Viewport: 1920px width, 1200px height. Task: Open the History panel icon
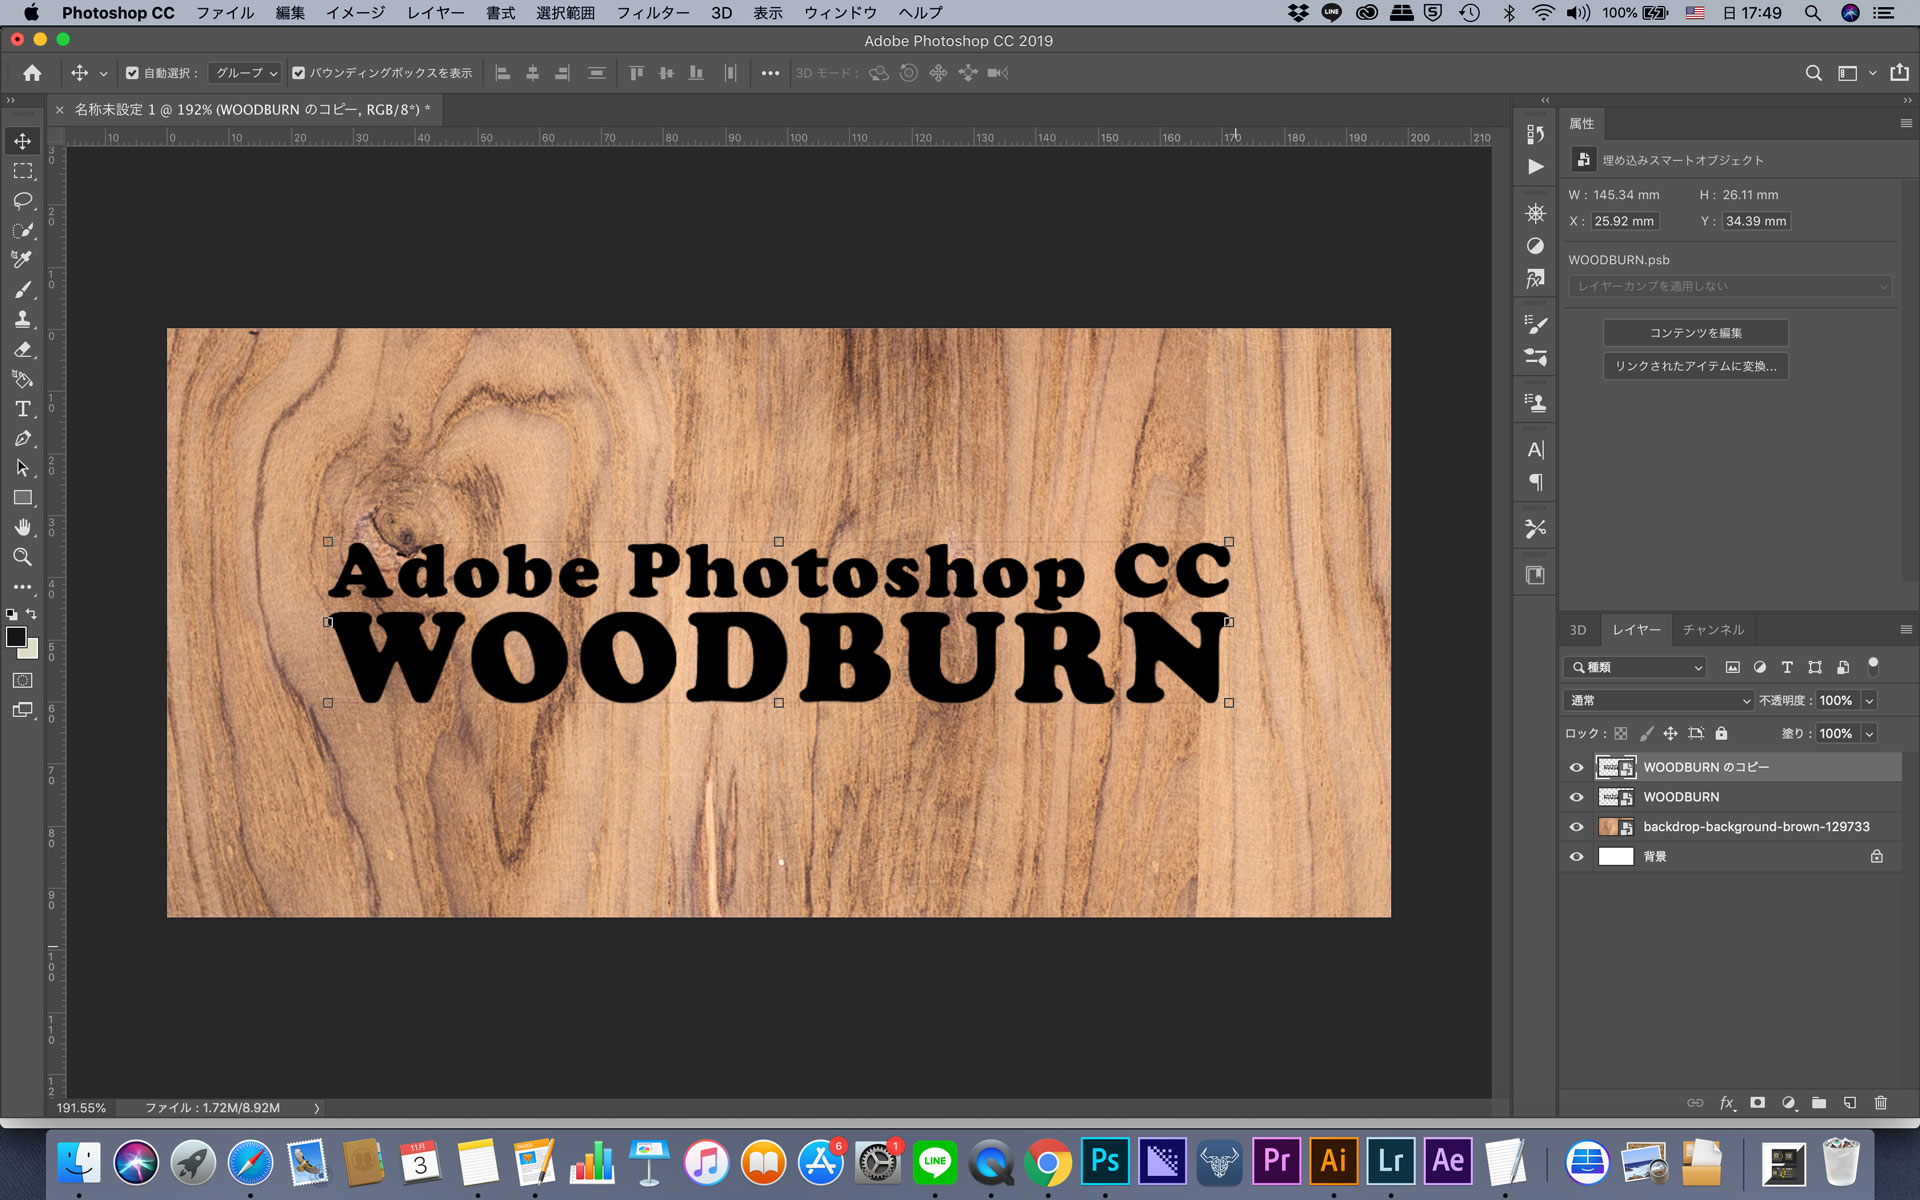1535,134
